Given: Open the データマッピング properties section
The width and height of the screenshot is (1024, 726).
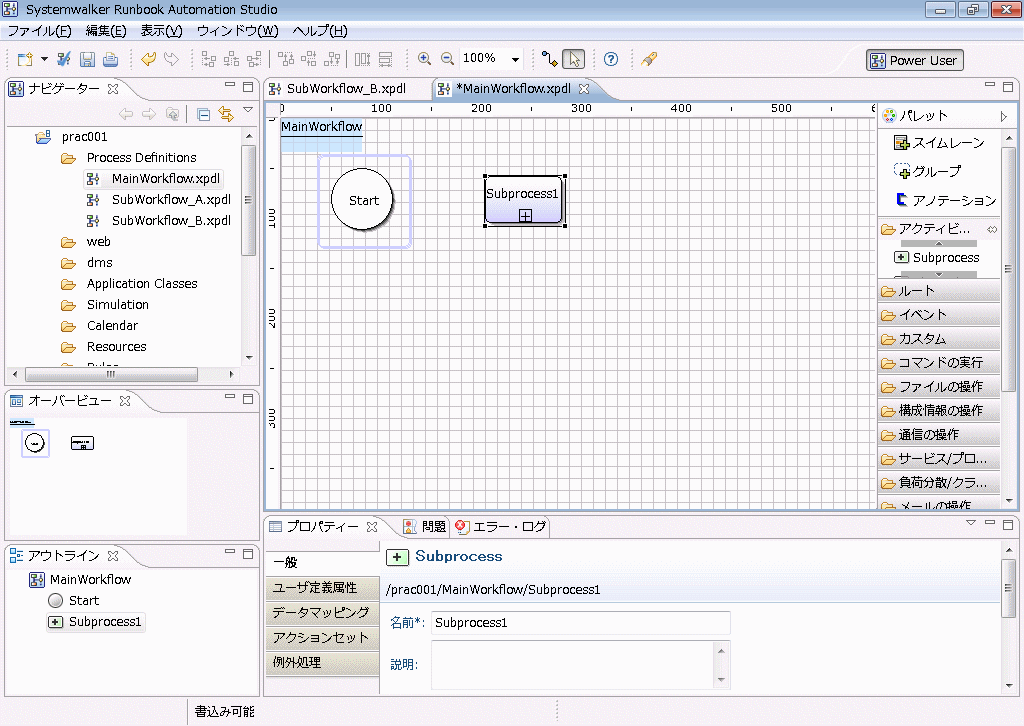Looking at the screenshot, I should tap(323, 612).
